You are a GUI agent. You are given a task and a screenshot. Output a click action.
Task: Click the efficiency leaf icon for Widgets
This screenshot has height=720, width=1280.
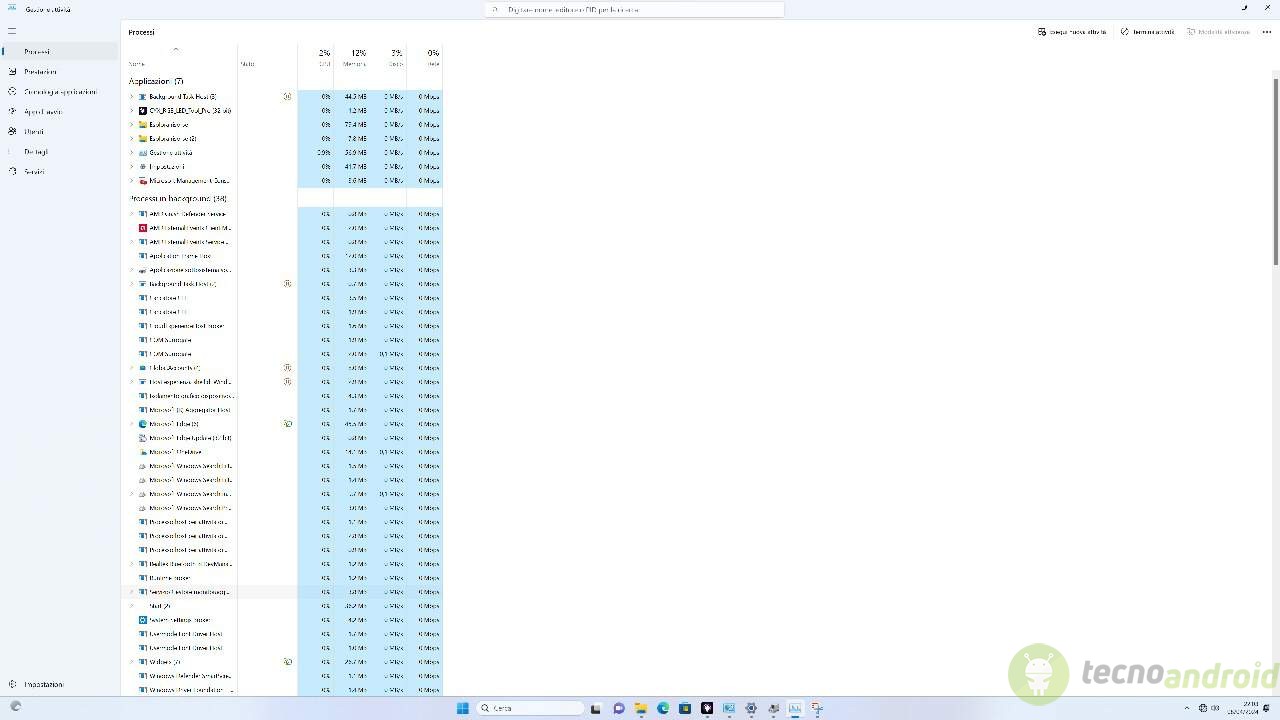click(287, 661)
